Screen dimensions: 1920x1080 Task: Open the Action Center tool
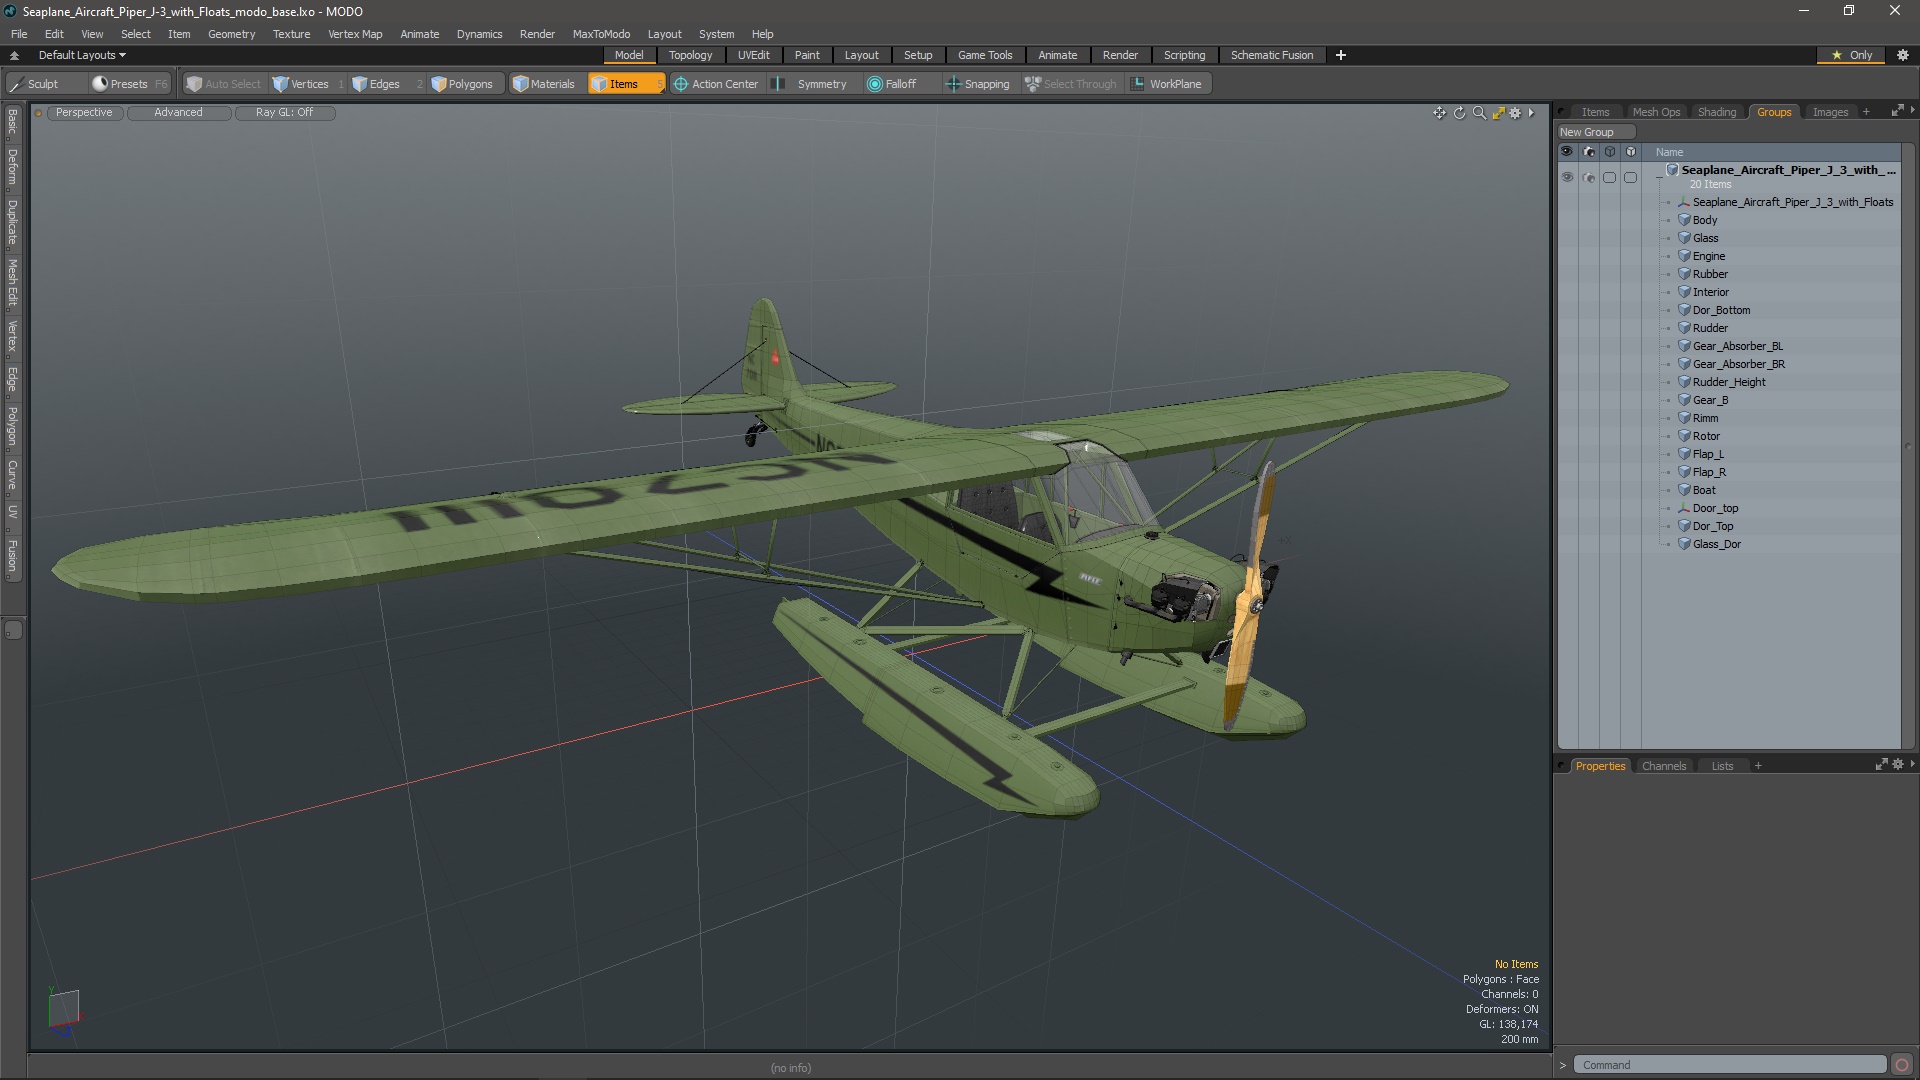pos(716,84)
